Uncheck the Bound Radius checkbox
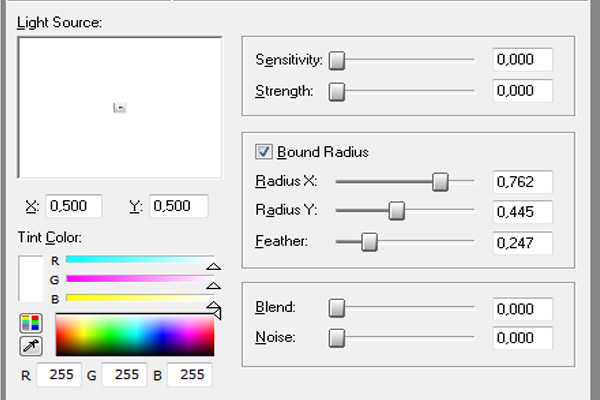600x400 pixels. coord(264,152)
